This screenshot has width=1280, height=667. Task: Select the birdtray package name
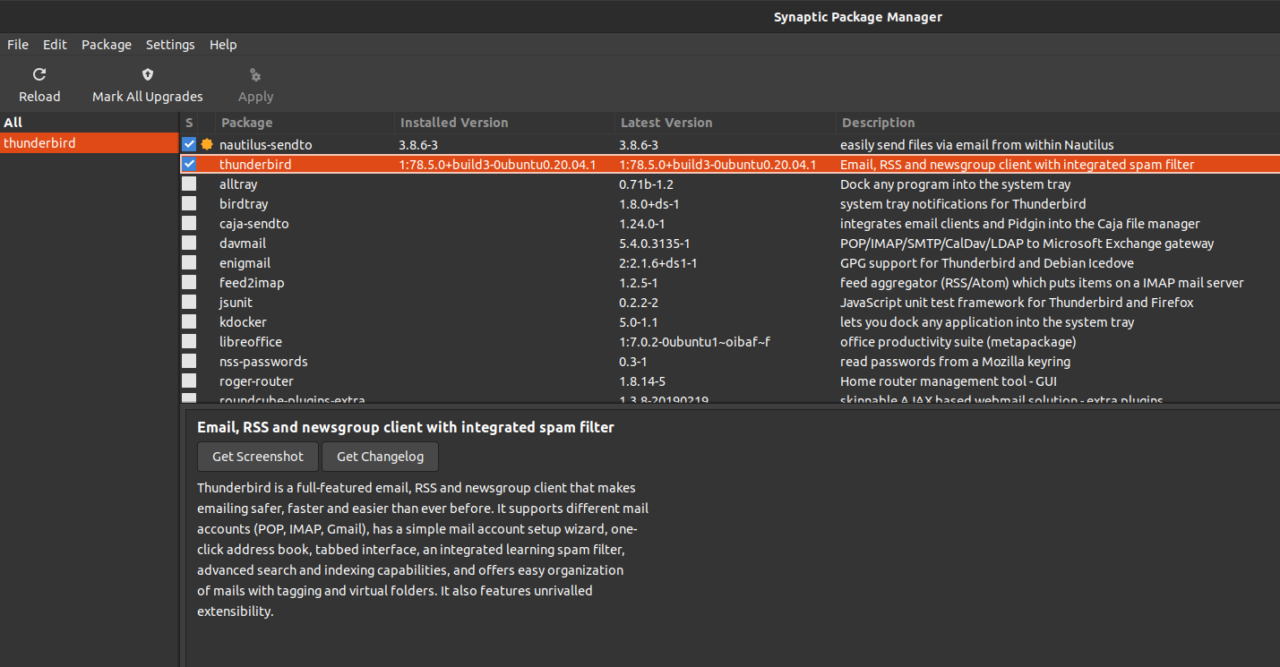pyautogui.click(x=243, y=204)
